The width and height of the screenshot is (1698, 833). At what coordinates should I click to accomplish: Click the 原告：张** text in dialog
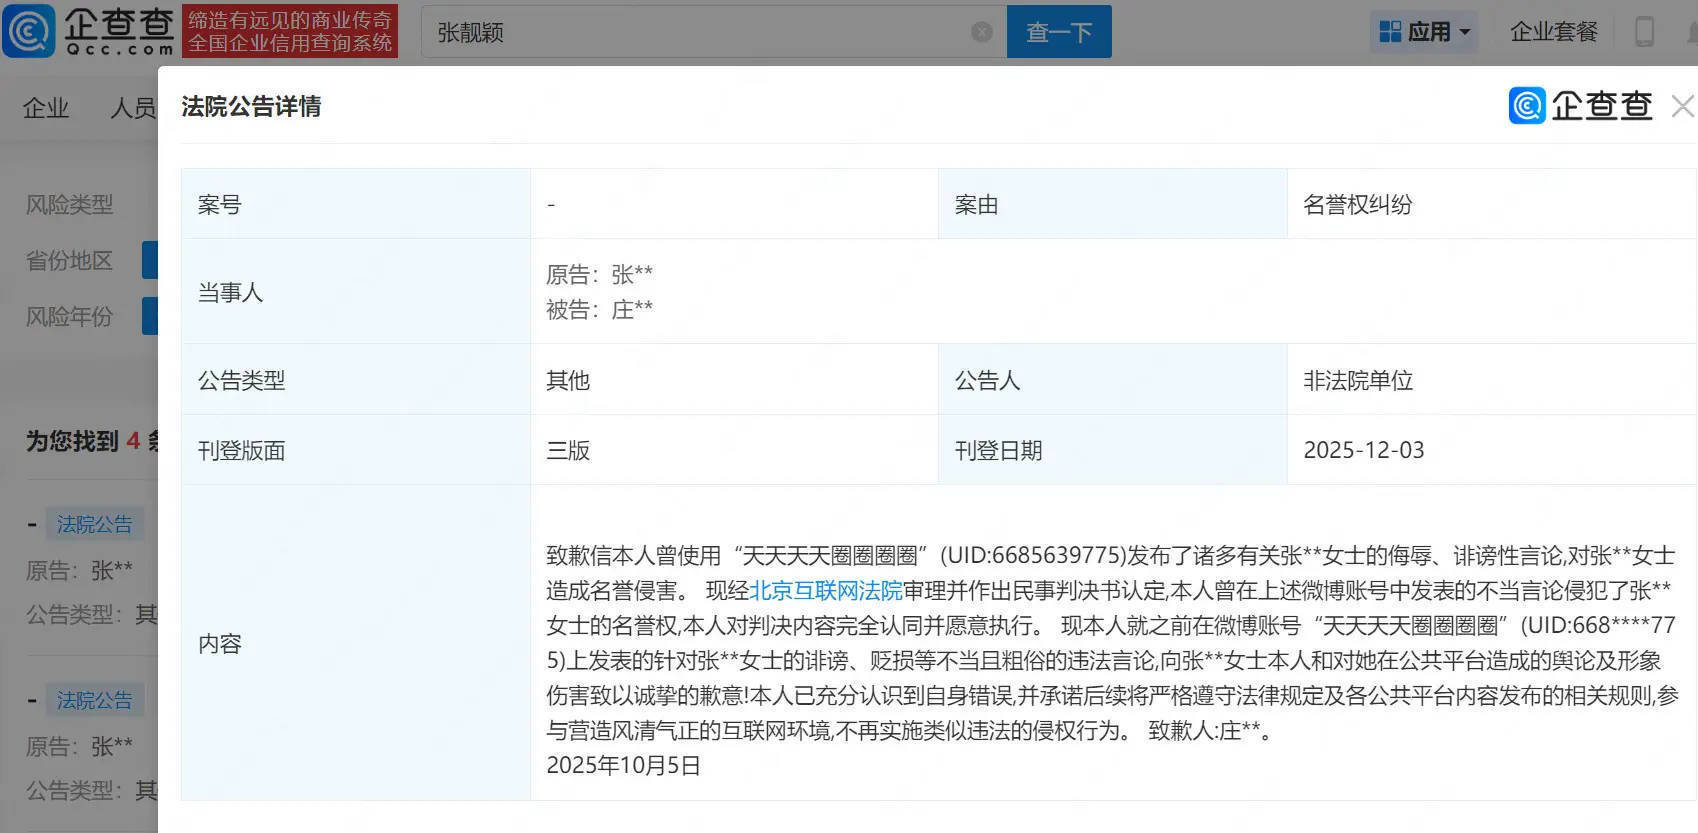(x=599, y=274)
